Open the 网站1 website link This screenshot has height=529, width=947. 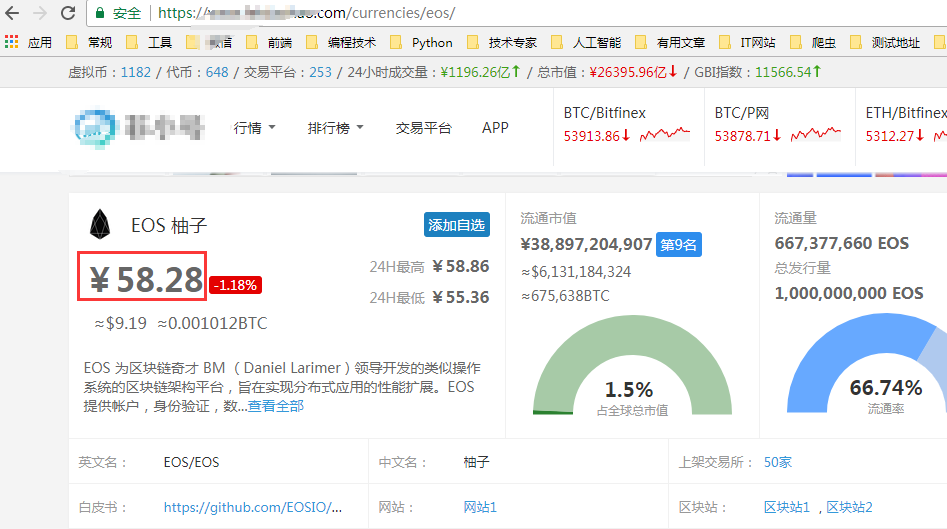point(480,507)
